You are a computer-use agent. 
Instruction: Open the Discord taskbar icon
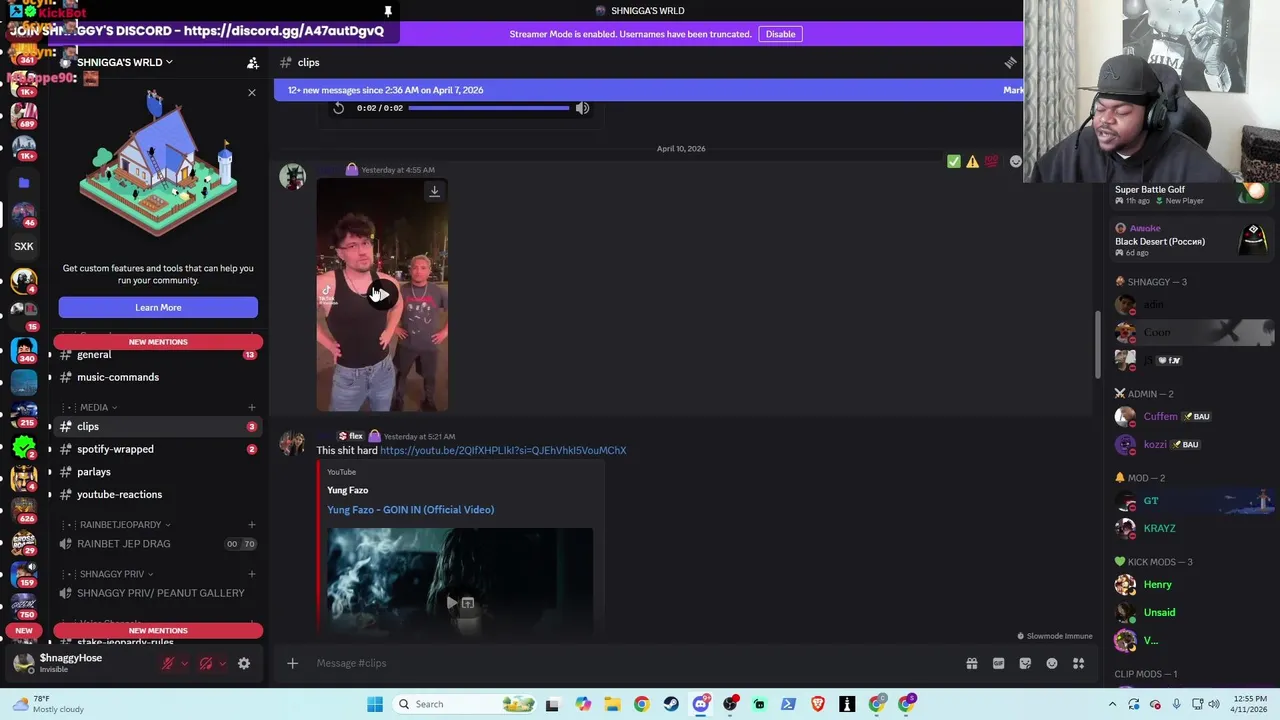[x=701, y=704]
